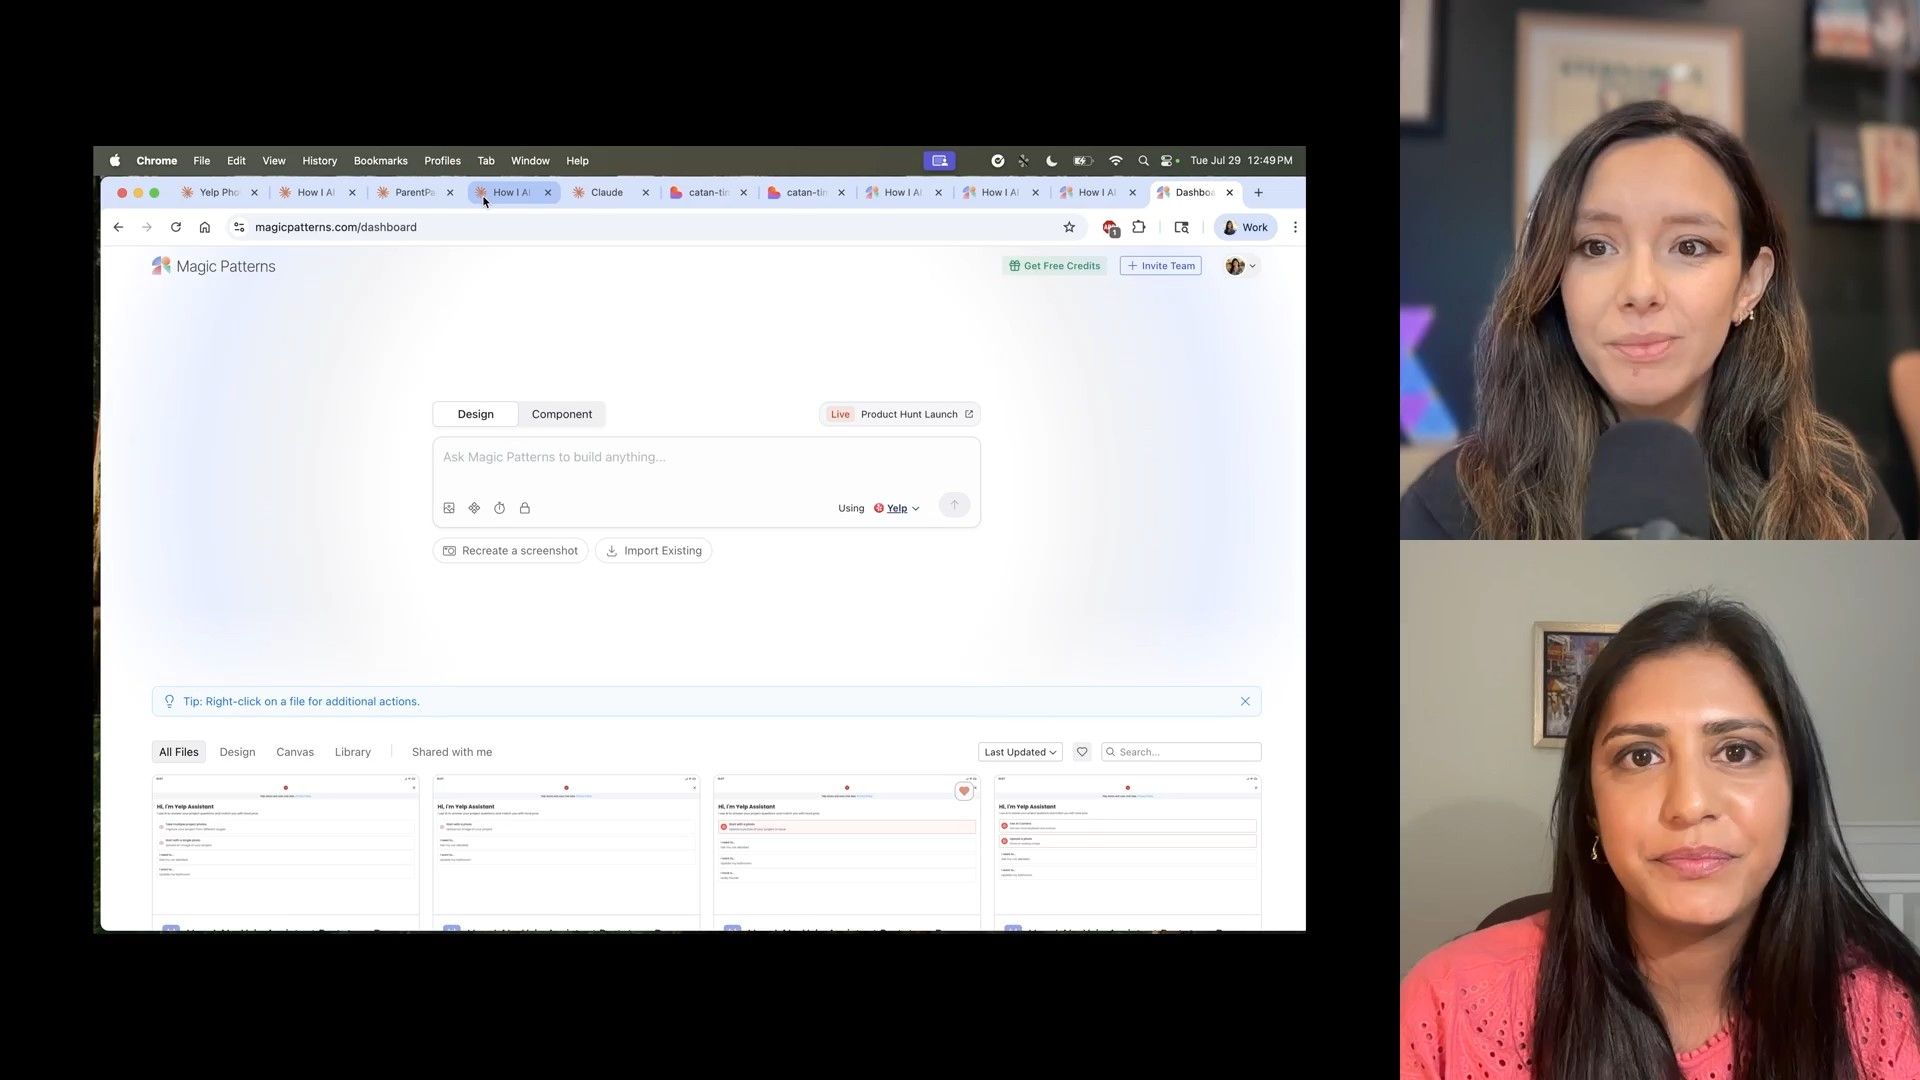1920x1080 pixels.
Task: Switch to the Design mode toggle
Action: coord(476,414)
